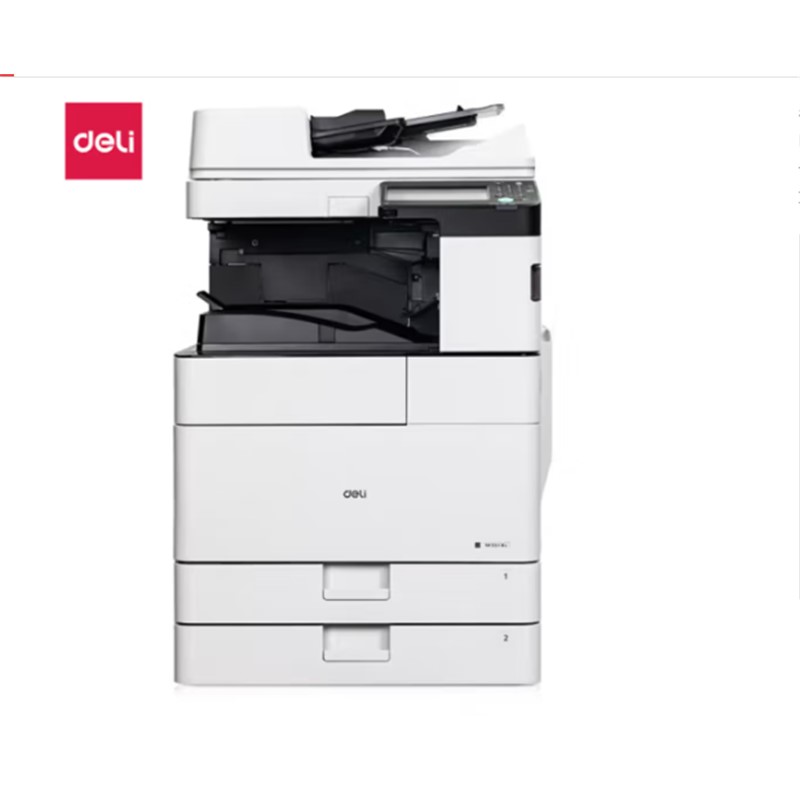
Task: Click the paper drawer labeled 1
Action: click(x=357, y=592)
